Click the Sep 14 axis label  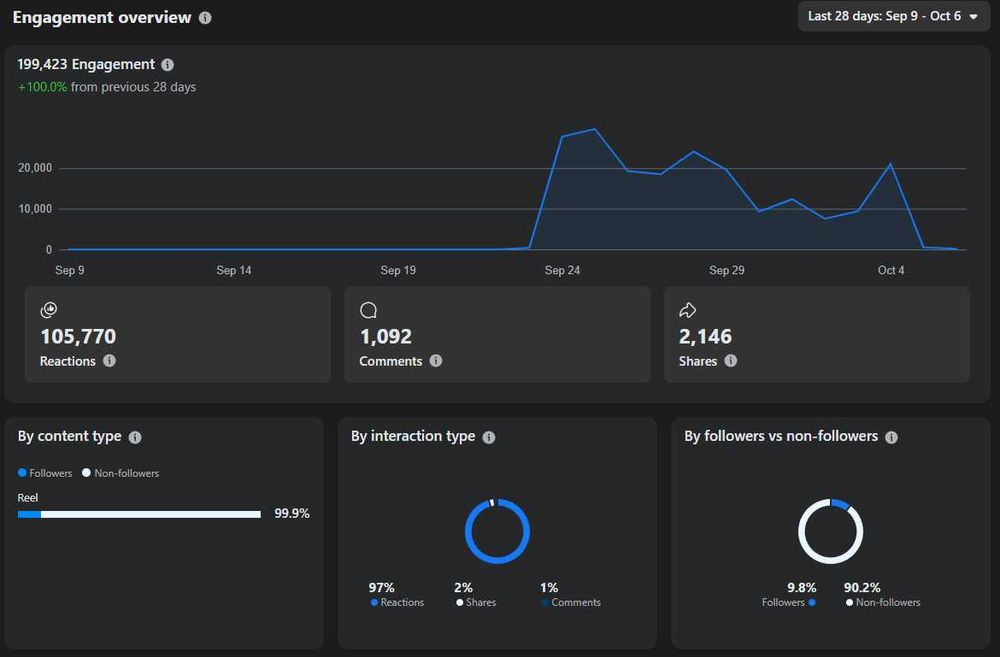point(234,270)
